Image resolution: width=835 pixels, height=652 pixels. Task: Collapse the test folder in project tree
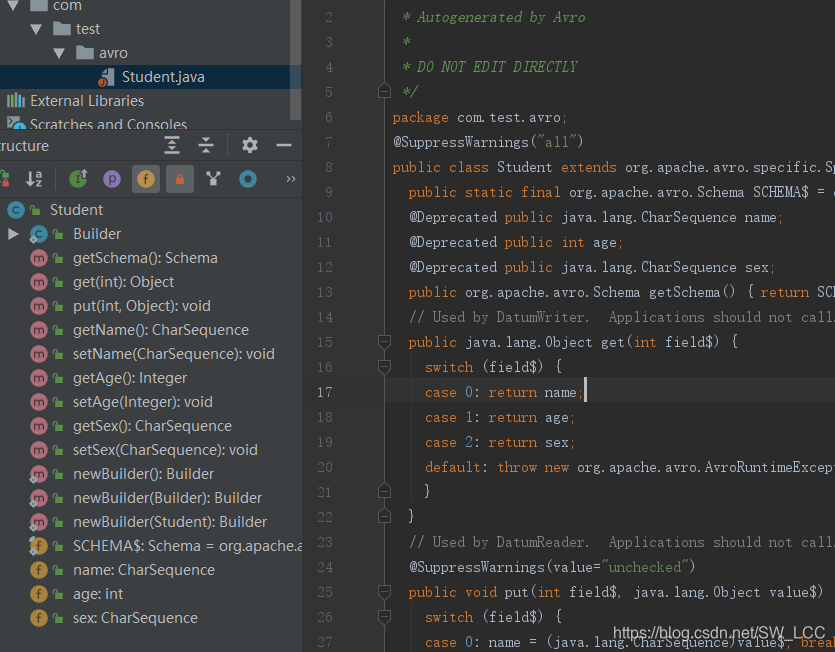pos(36,29)
